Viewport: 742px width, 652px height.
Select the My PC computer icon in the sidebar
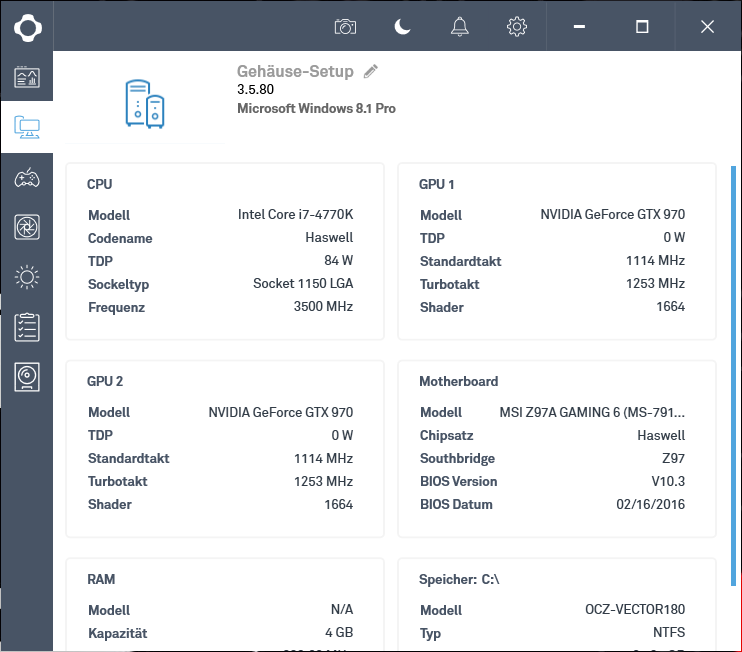pos(27,127)
